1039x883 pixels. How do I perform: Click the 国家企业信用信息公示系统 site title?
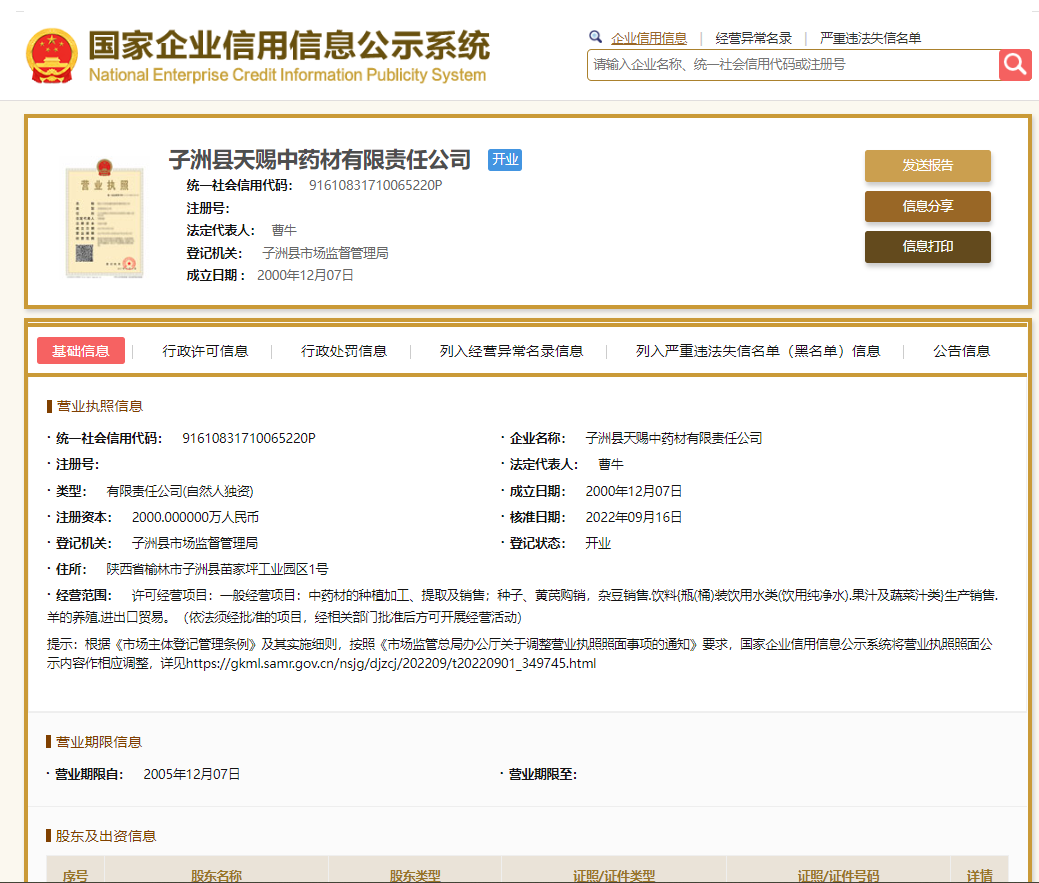(x=288, y=46)
